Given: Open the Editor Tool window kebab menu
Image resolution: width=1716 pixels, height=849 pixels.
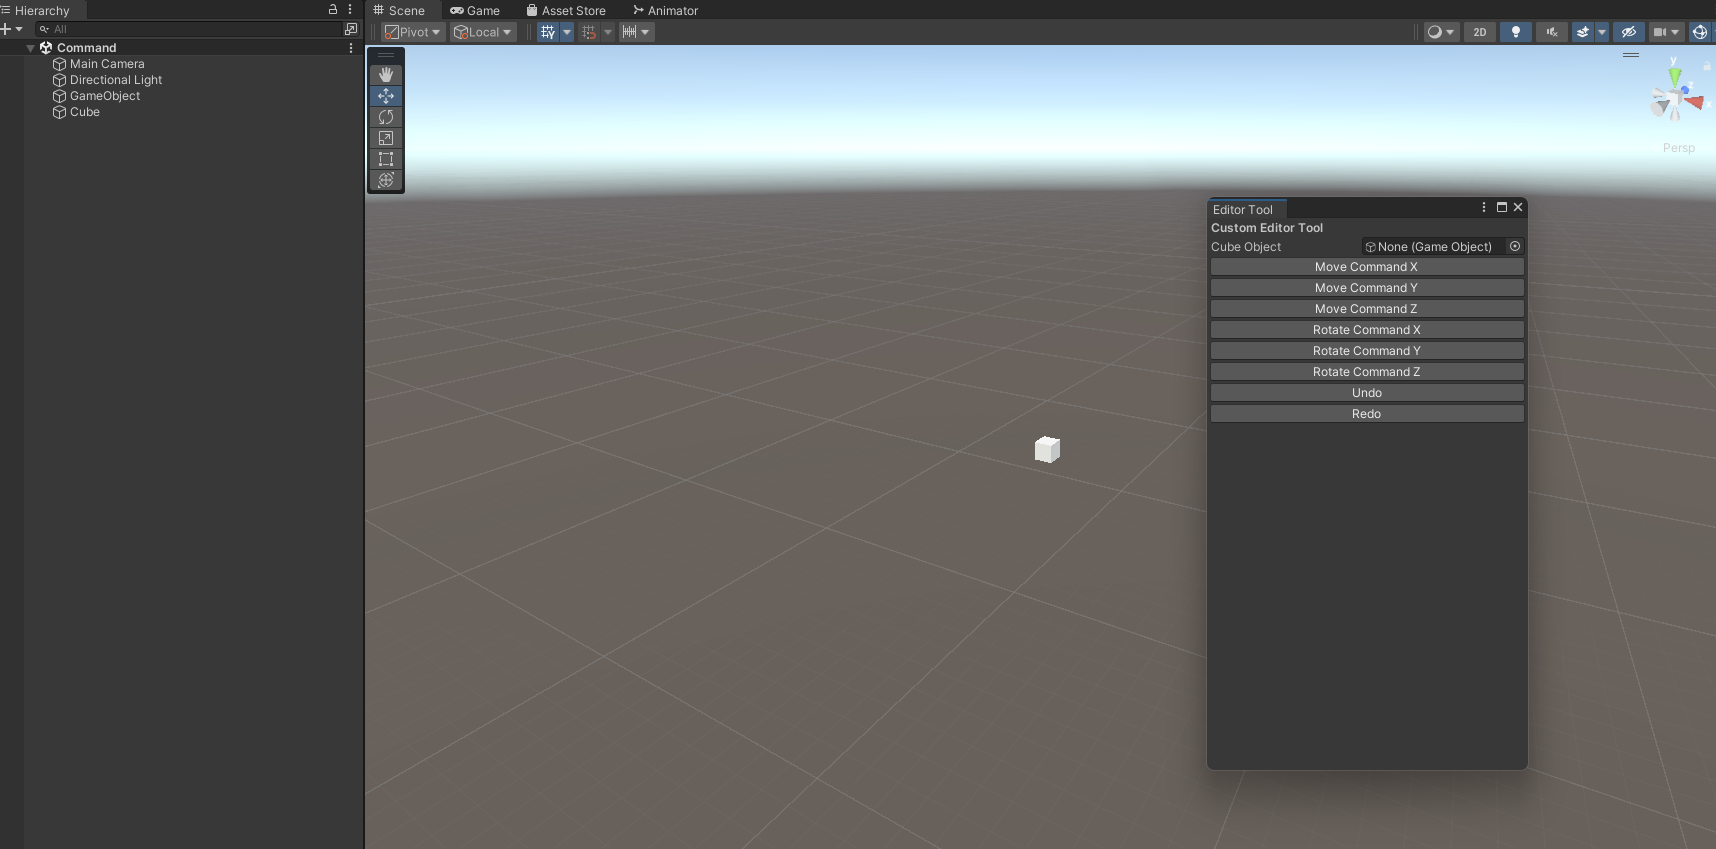Looking at the screenshot, I should [1484, 207].
